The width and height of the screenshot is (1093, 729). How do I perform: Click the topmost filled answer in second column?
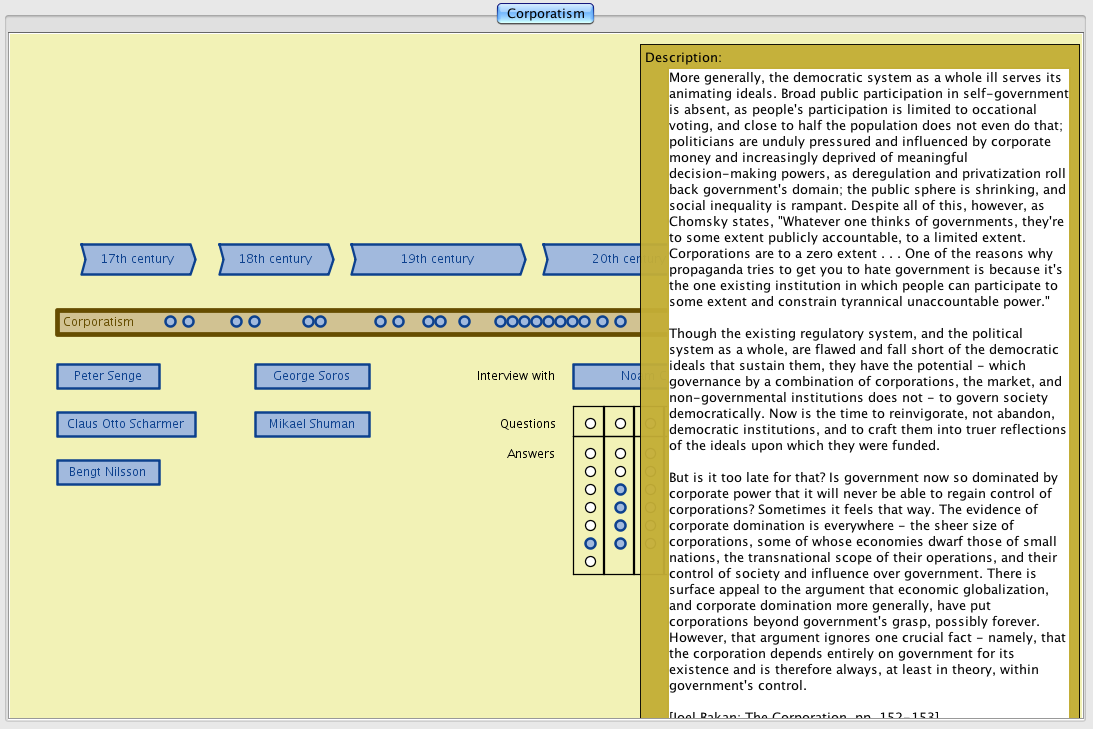[620, 489]
